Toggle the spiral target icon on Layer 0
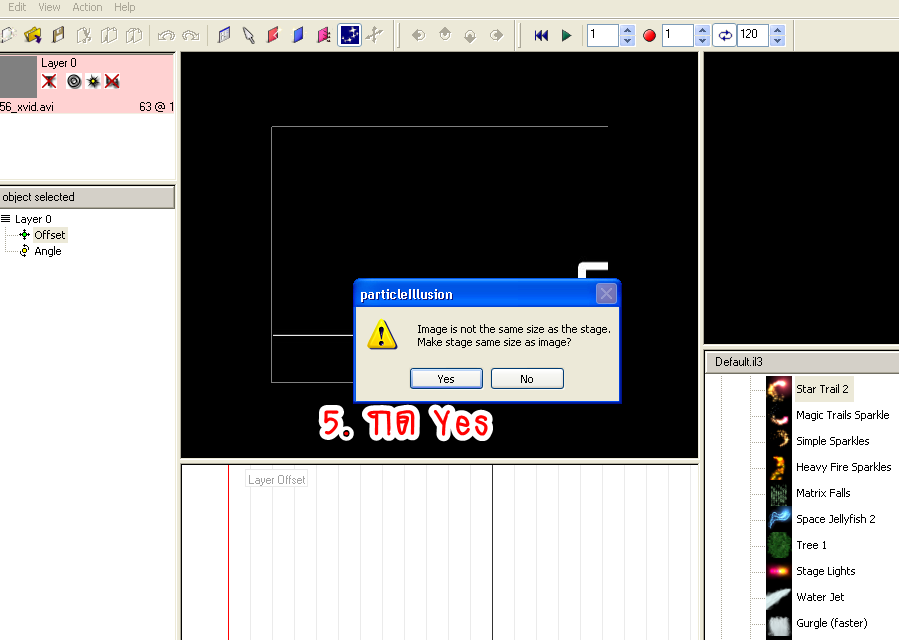Screen dimensions: 899x640 pos(74,81)
